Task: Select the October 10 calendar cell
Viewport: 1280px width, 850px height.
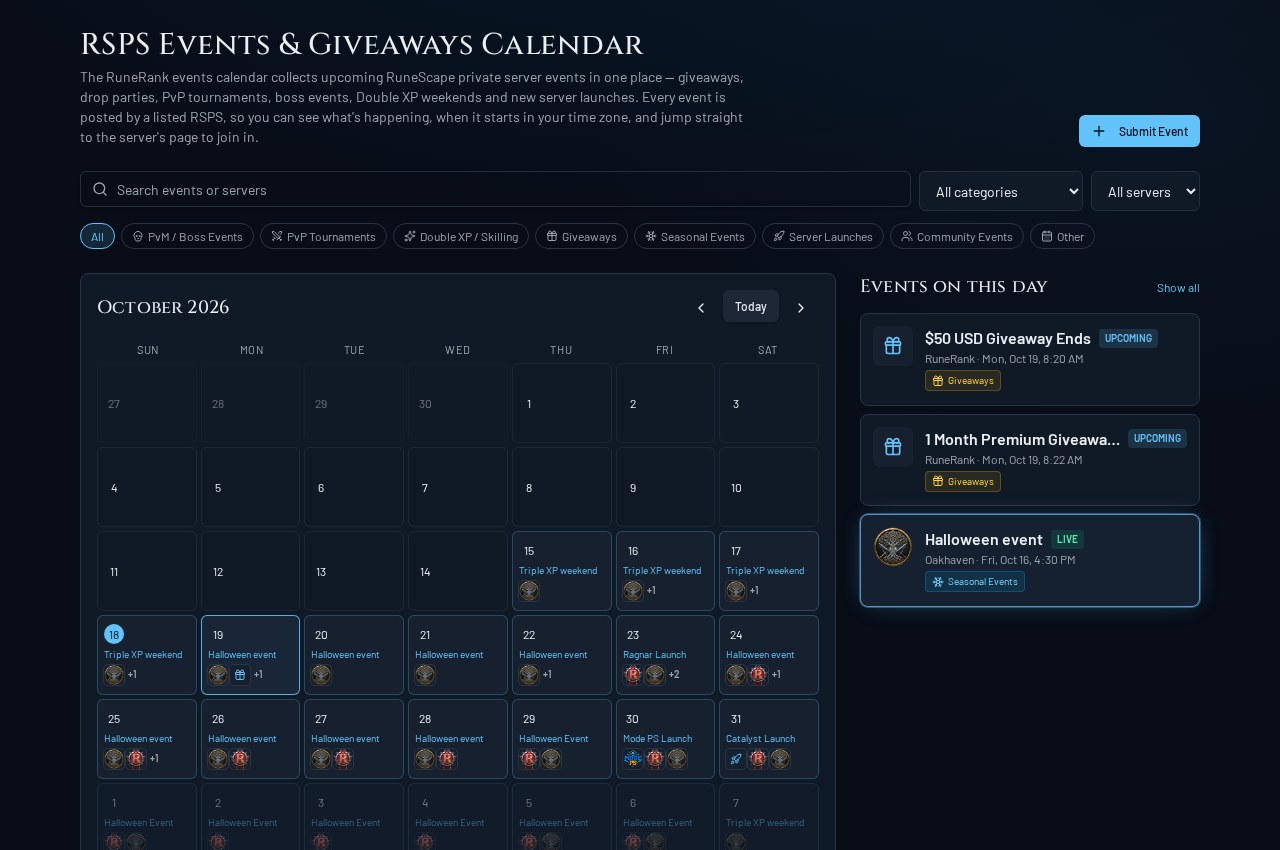Action: pyautogui.click(x=769, y=487)
